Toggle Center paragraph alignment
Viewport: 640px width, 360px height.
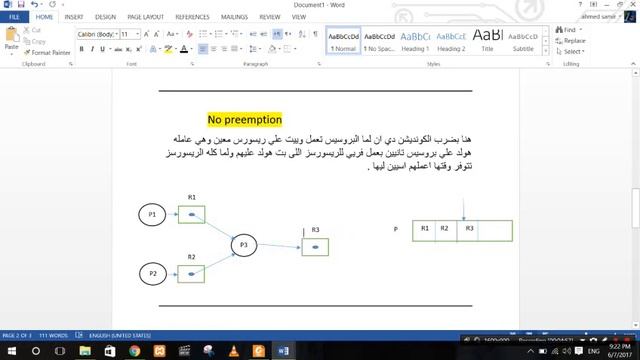click(x=213, y=49)
